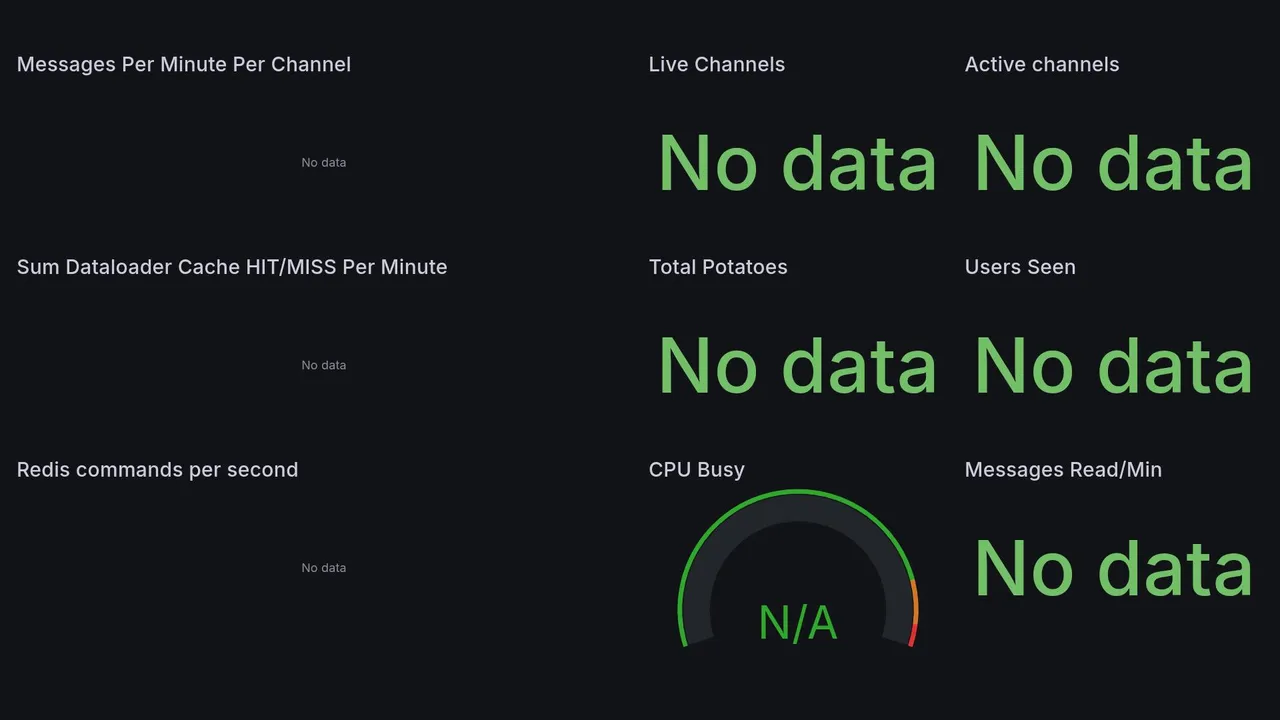This screenshot has width=1280, height=720.
Task: Click the Live Channels 'No data' value
Action: [797, 164]
